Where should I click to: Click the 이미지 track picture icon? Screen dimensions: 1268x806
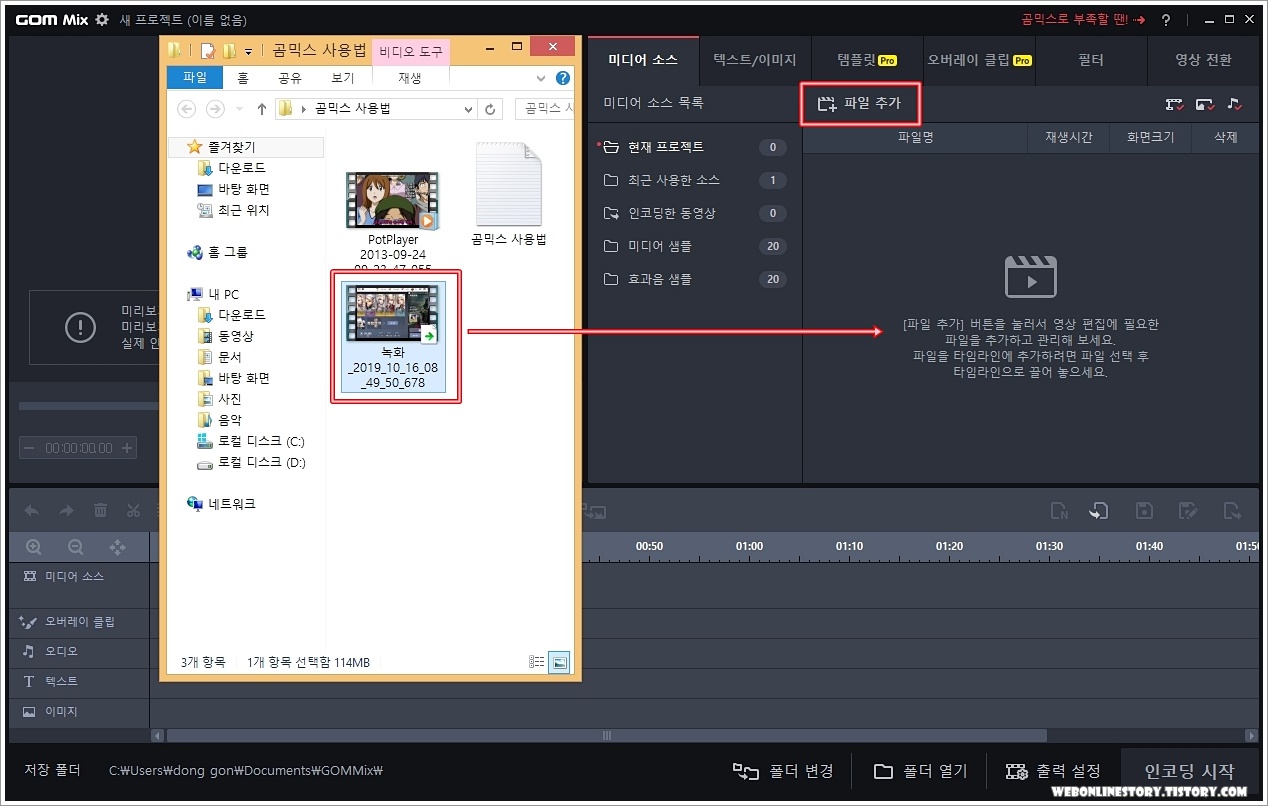coord(28,712)
